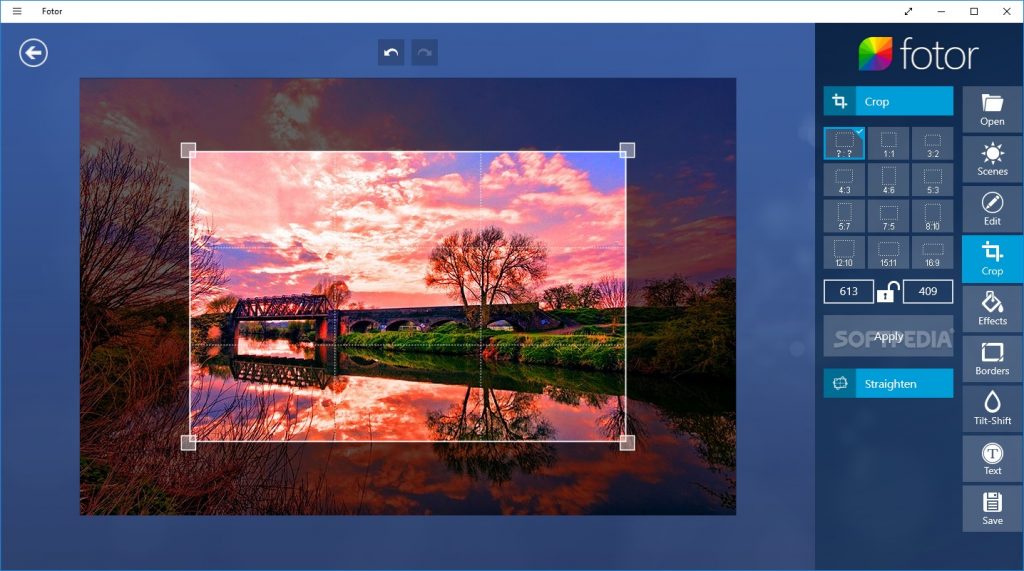Select the 15:11 crop ratio

point(888,253)
